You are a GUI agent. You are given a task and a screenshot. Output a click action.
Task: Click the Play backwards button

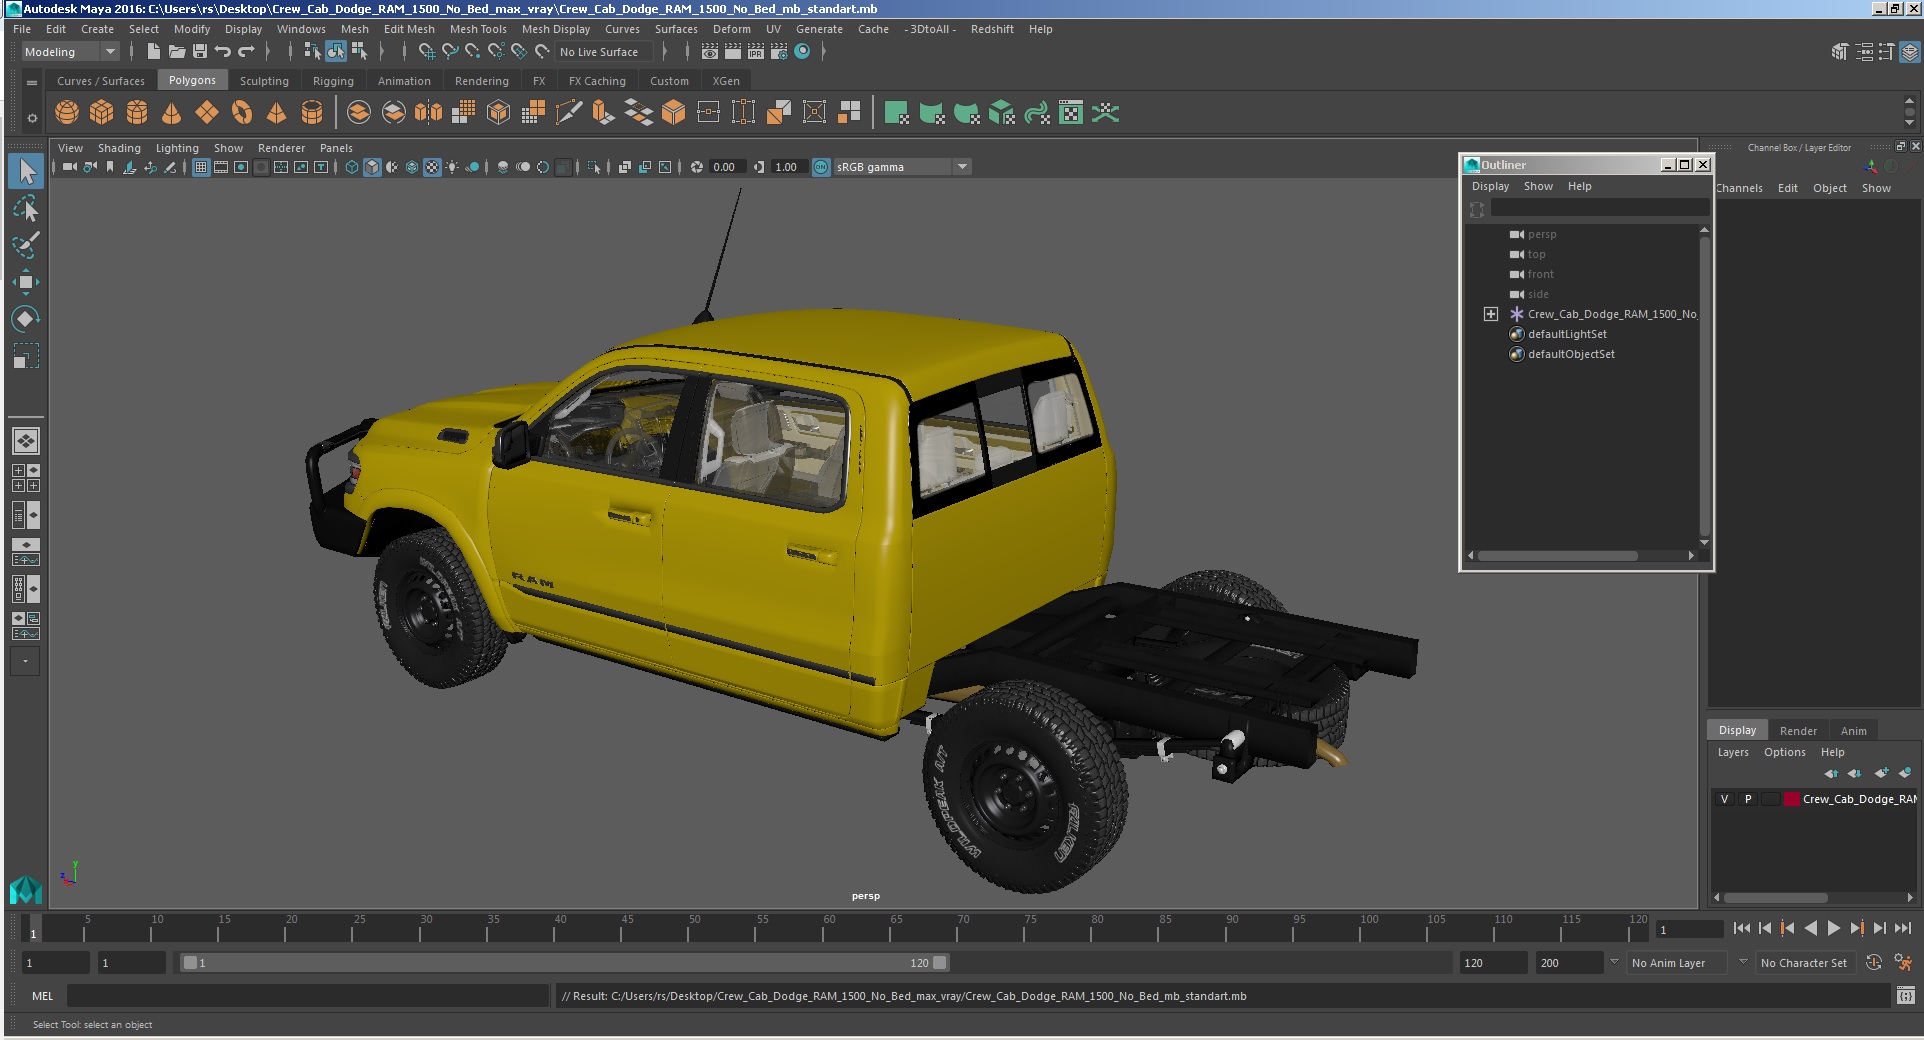[x=1811, y=928]
